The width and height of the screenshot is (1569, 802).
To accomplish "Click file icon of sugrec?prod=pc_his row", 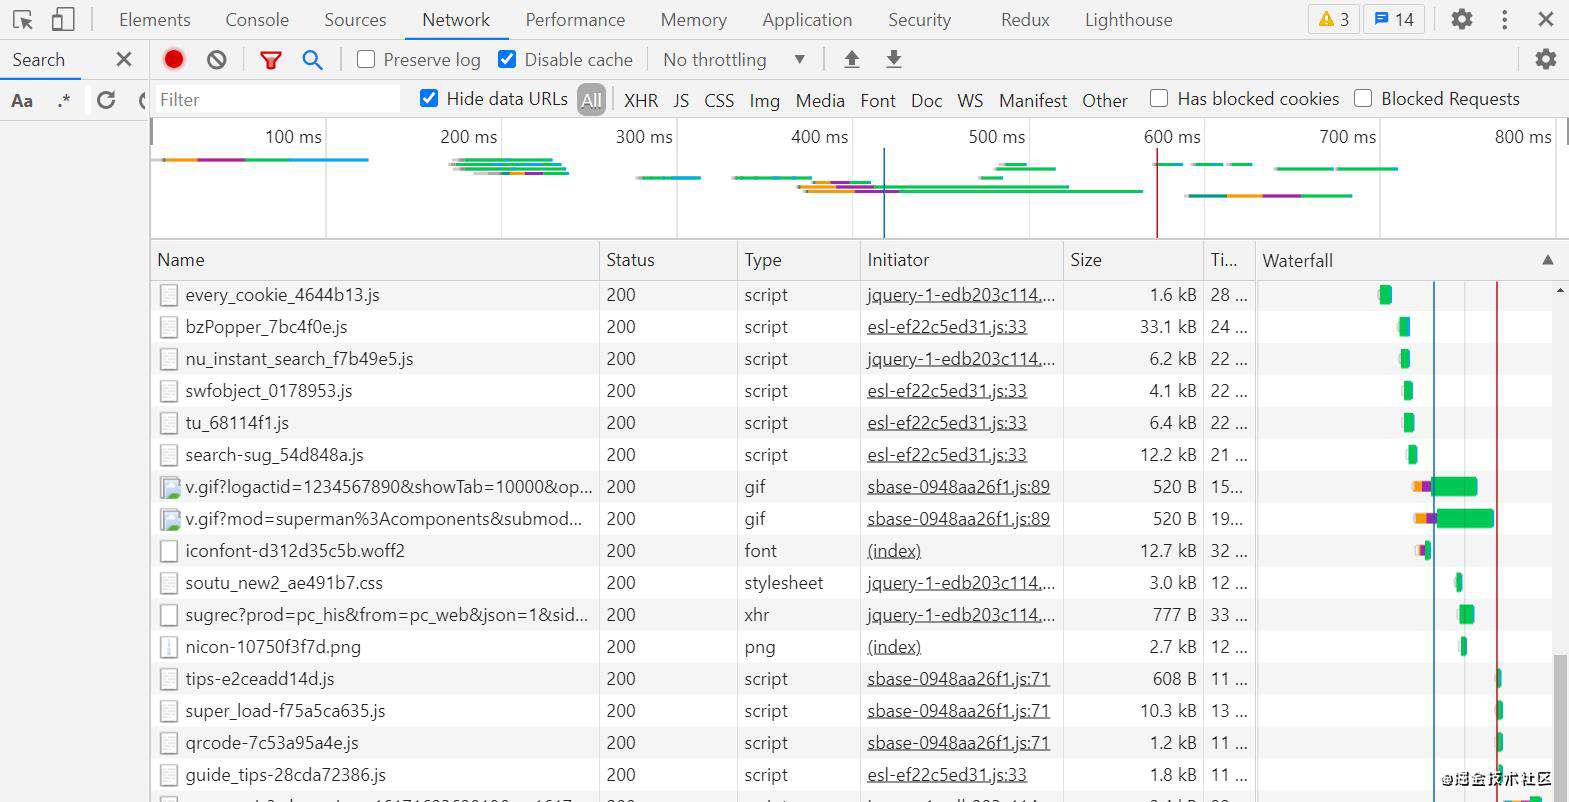I will pos(169,615).
